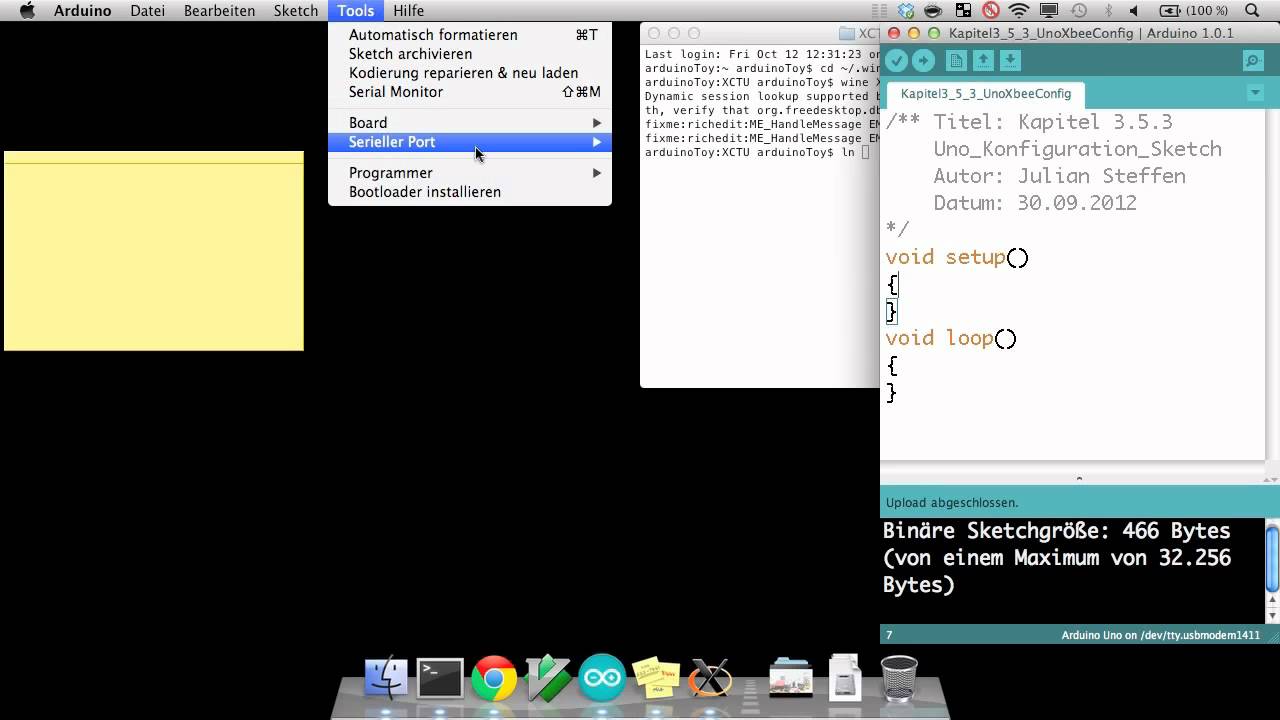
Task: Click the window-tiling grid menu bar icon
Action: point(961,10)
